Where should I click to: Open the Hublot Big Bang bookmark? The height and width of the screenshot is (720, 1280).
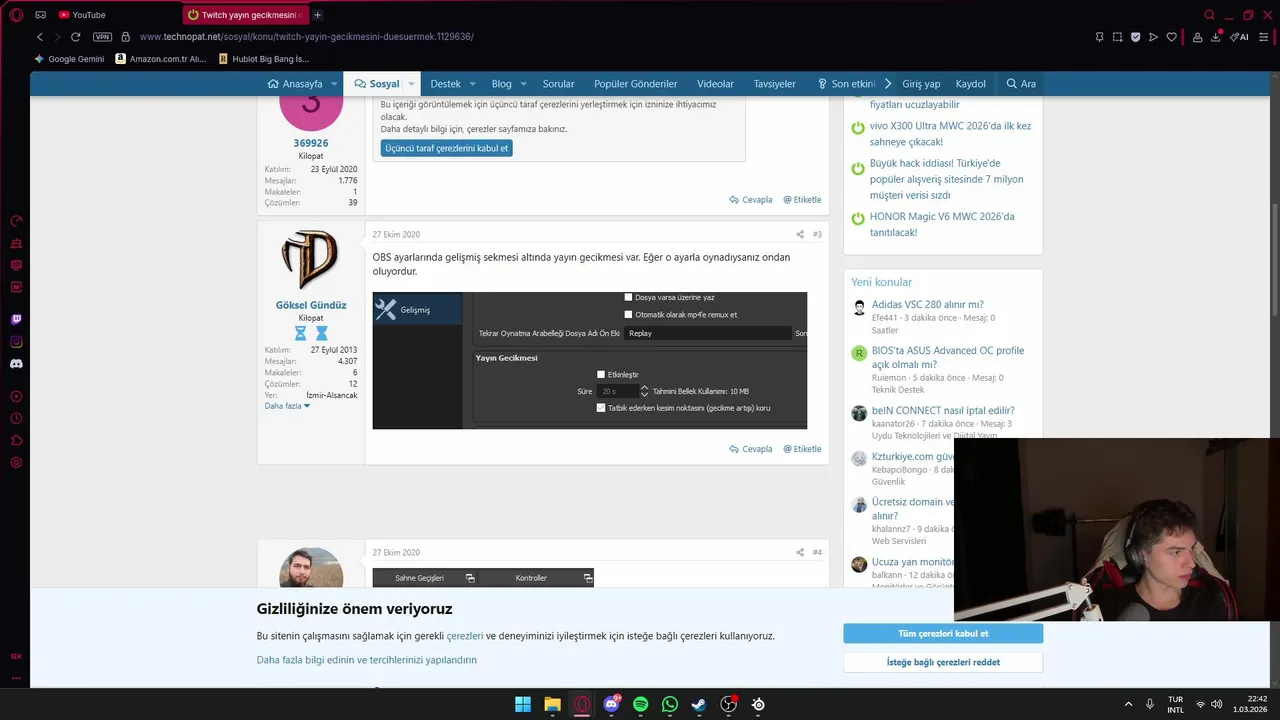pos(264,59)
